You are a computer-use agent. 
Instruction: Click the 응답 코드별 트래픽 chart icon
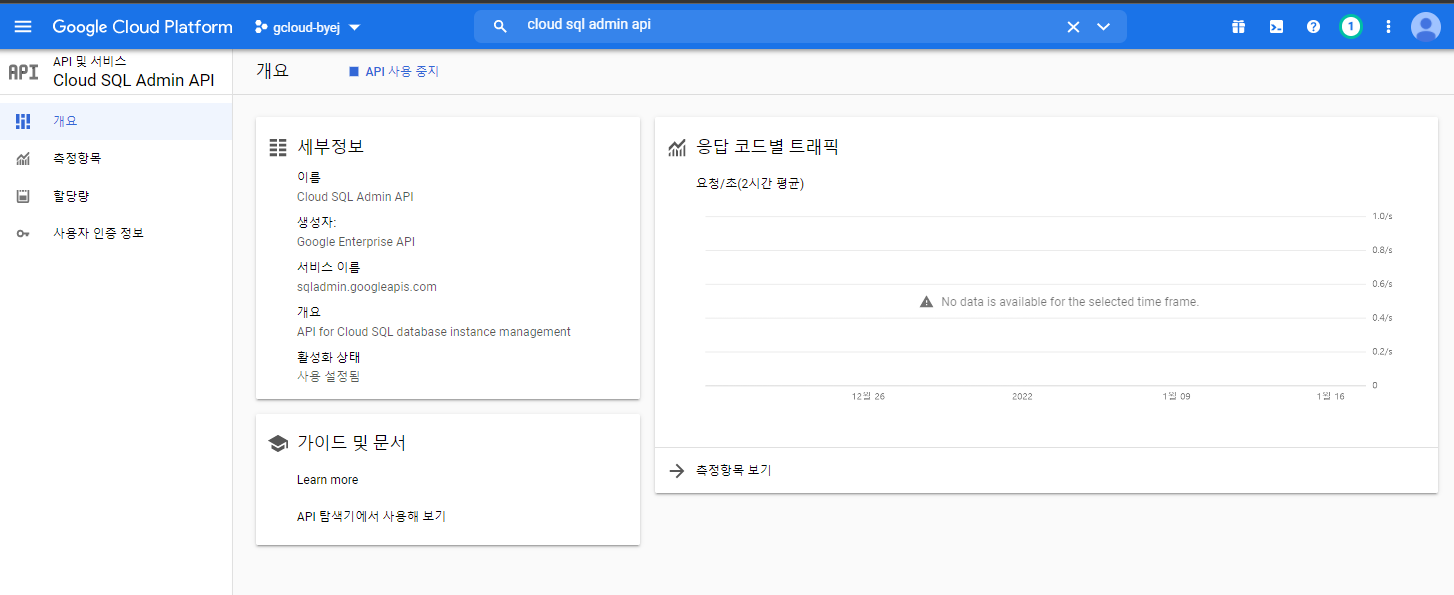tap(677, 148)
